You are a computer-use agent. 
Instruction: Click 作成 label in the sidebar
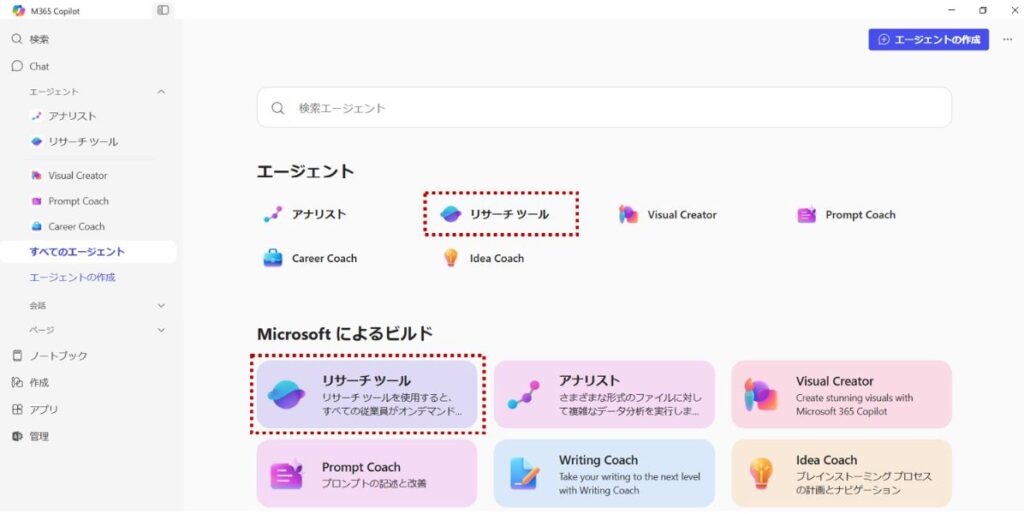39,383
